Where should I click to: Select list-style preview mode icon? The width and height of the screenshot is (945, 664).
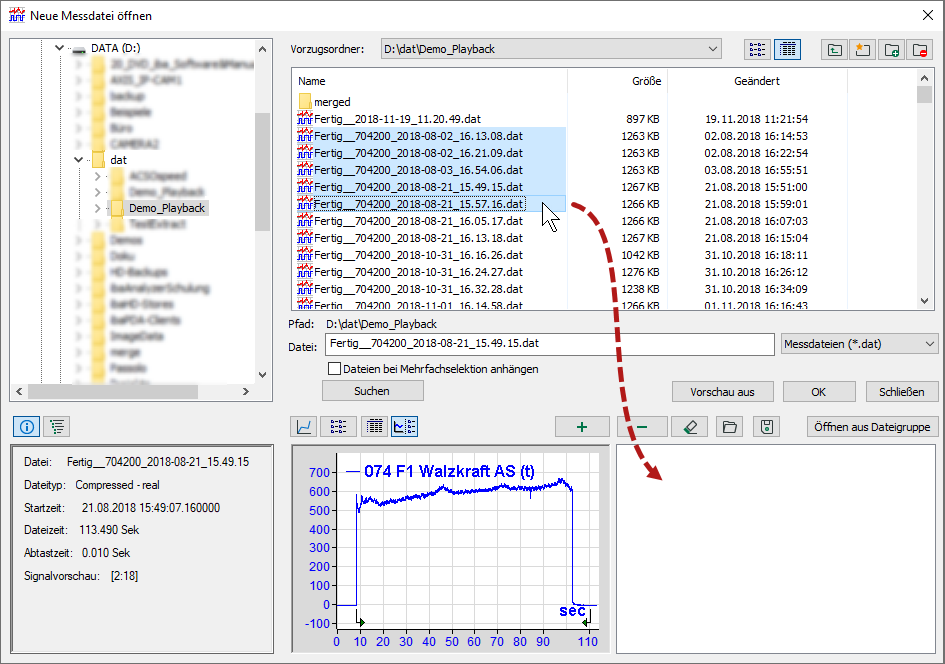point(338,427)
